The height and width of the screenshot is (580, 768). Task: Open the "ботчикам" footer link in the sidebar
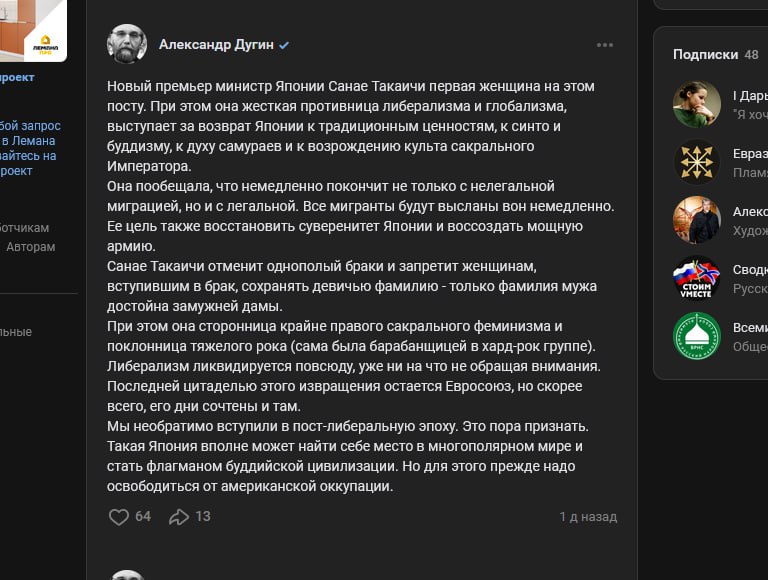click(x=24, y=228)
